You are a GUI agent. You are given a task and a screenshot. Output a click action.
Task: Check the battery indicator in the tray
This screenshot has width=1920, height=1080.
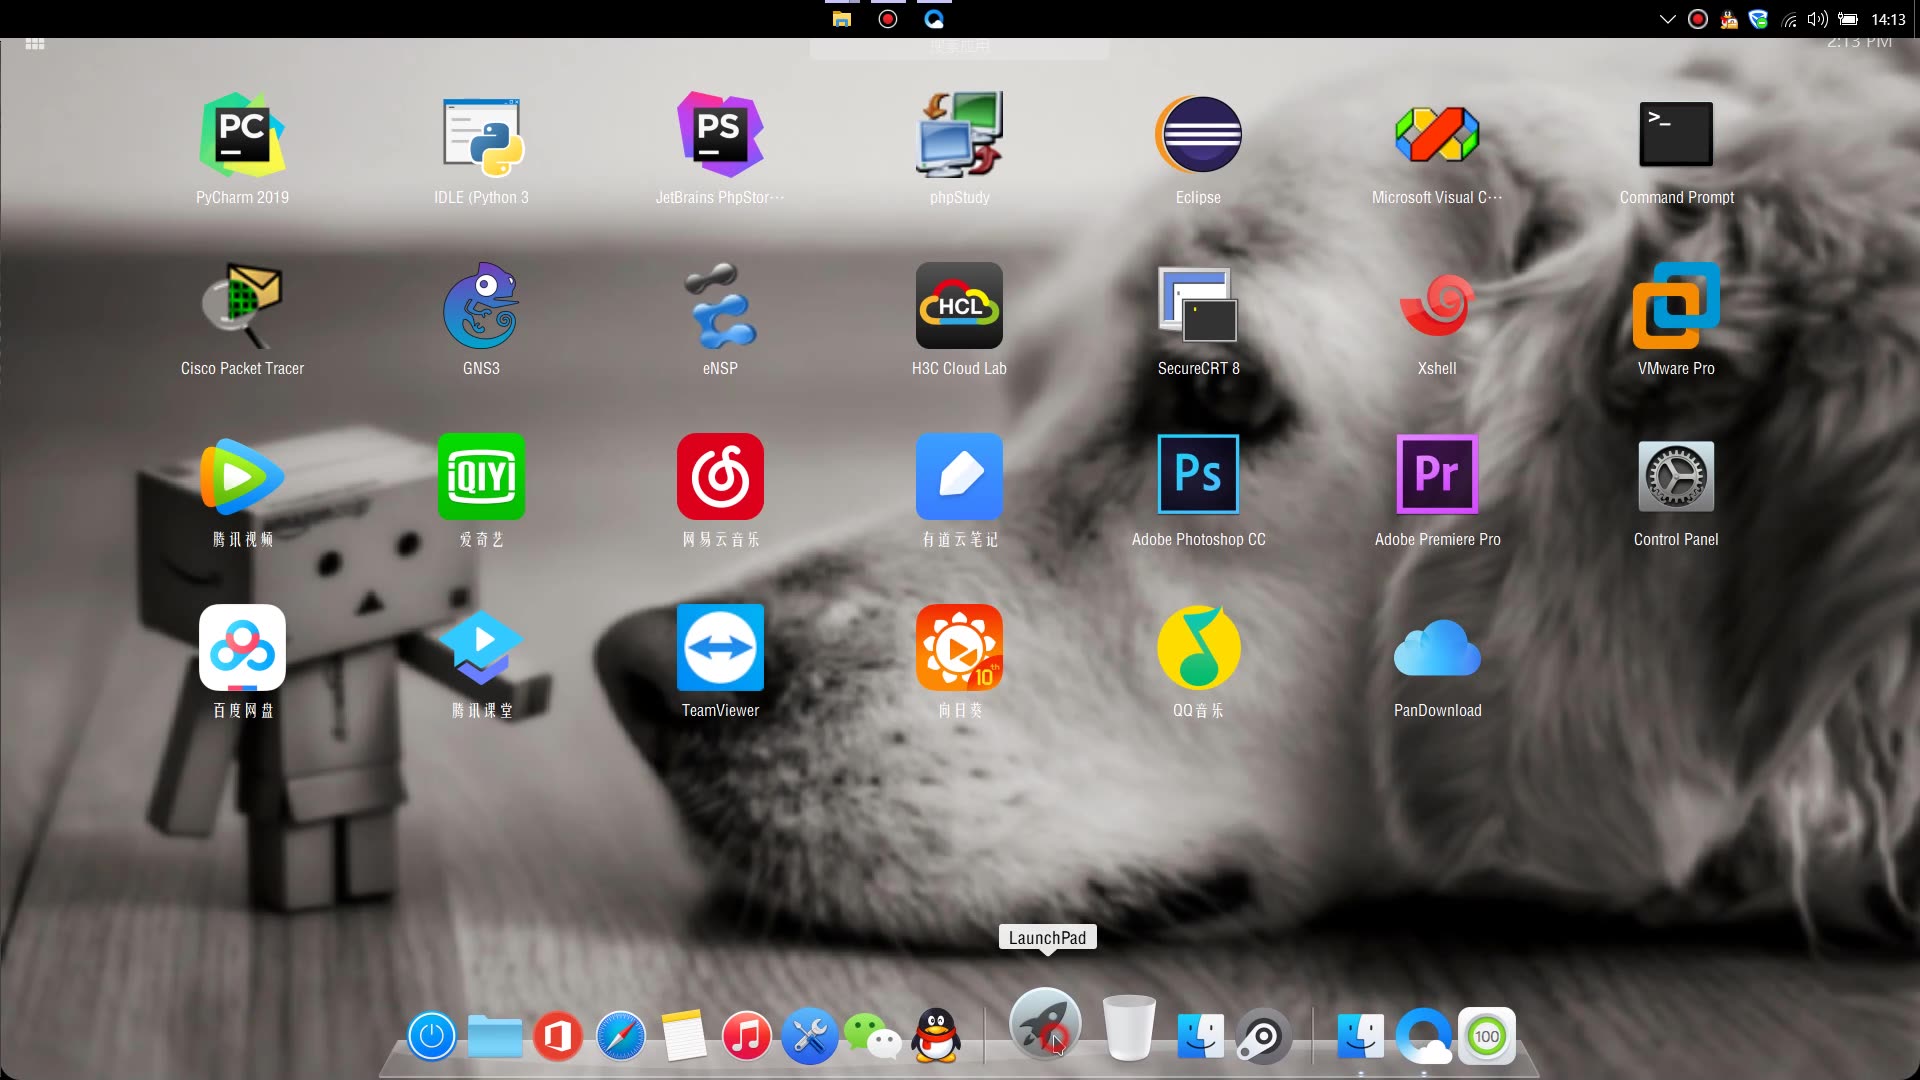(1848, 19)
